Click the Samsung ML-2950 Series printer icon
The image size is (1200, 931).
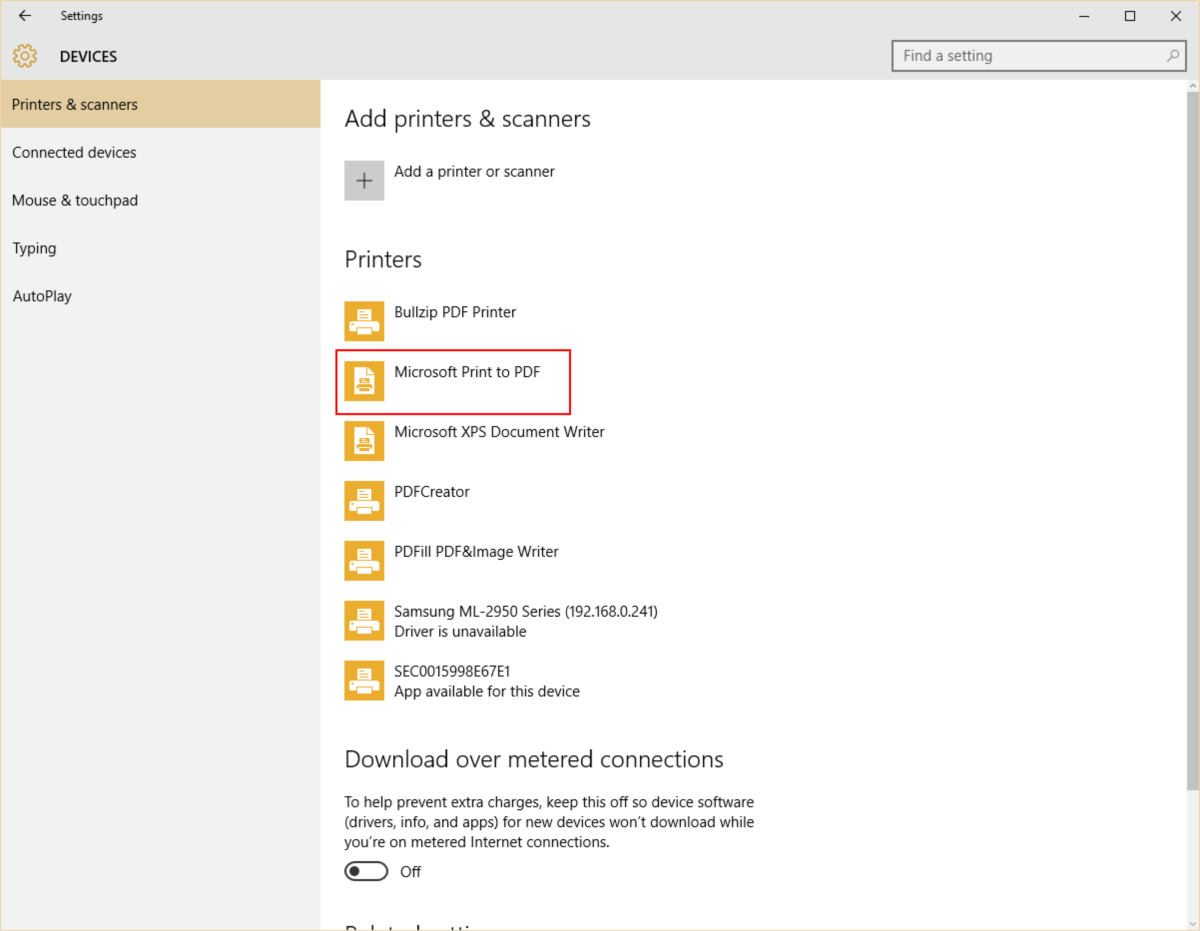pos(364,621)
